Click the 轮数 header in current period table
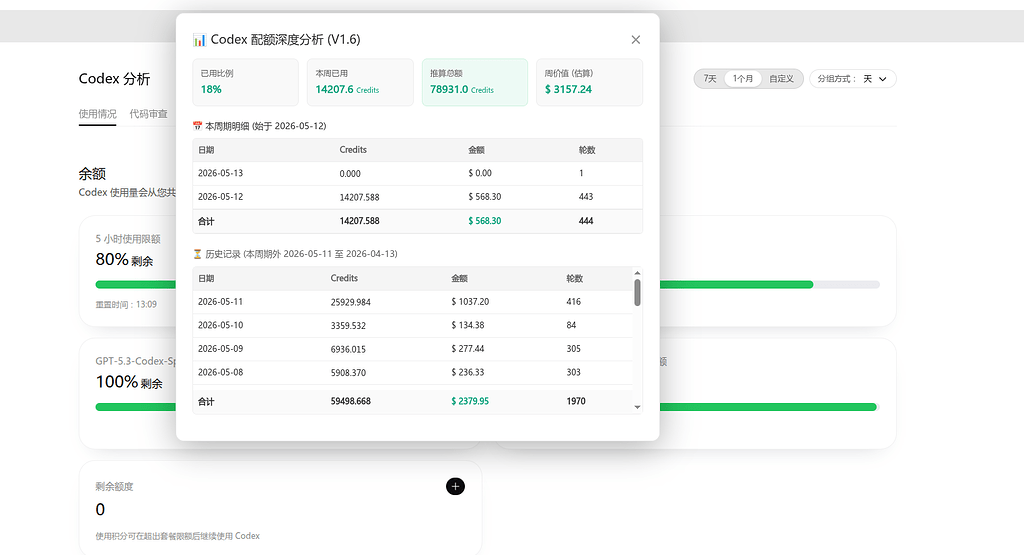The image size is (1024, 555). [x=587, y=150]
